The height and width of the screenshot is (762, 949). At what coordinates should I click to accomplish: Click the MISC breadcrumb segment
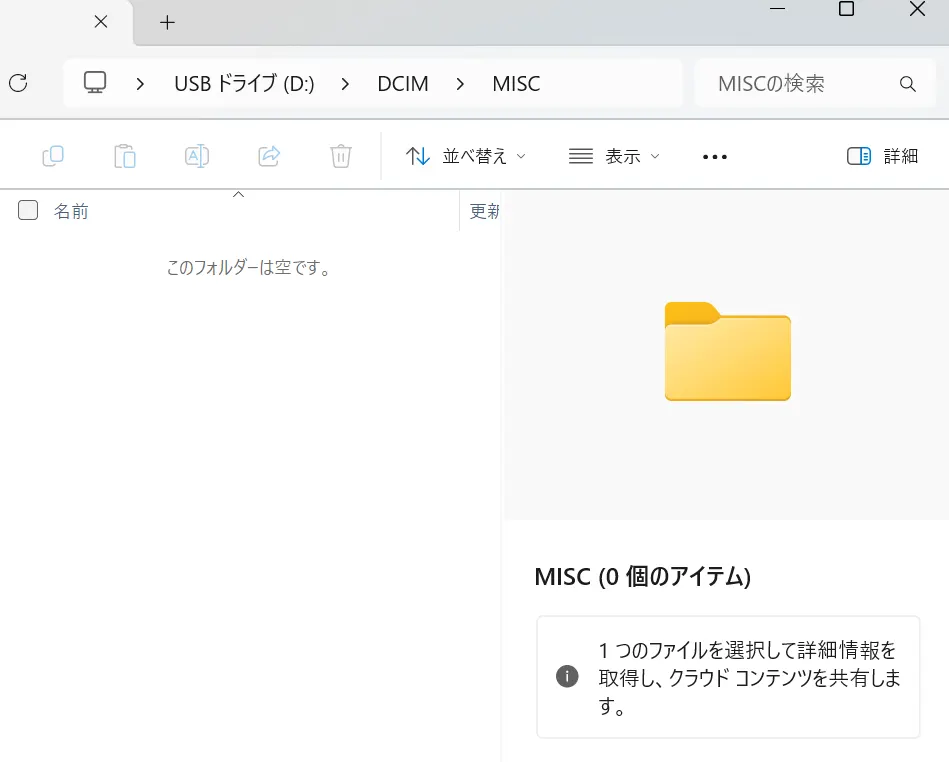[x=516, y=84]
